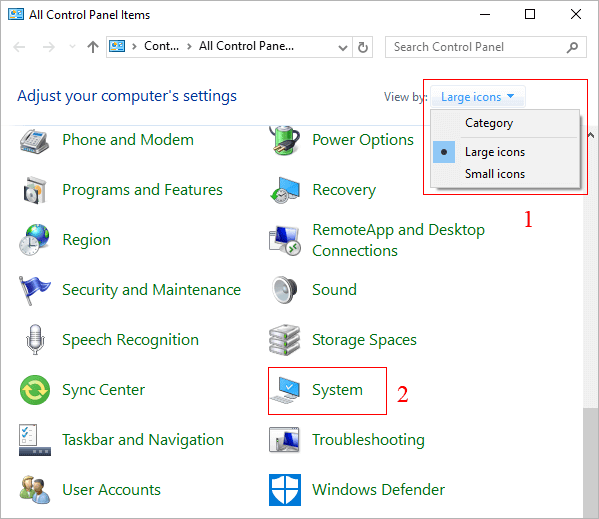Click the System computer icon
The height and width of the screenshot is (519, 599).
pyautogui.click(x=285, y=390)
